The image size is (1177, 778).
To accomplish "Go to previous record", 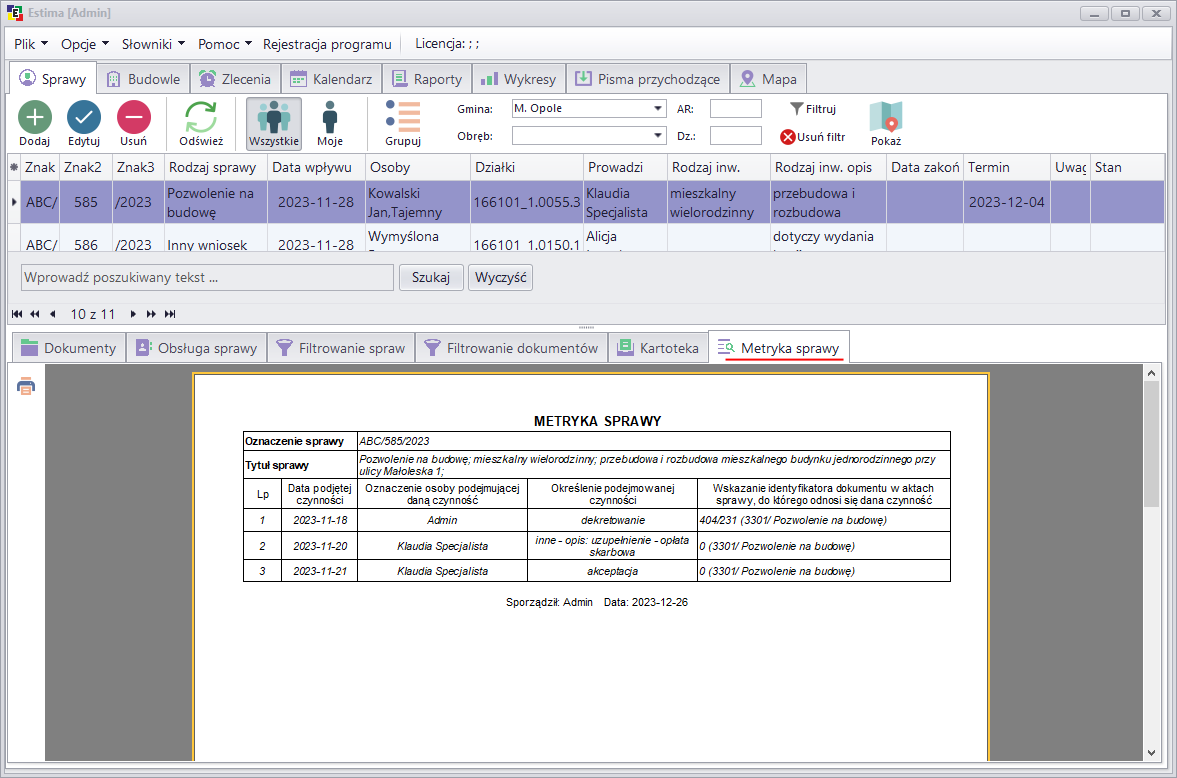I will 53,314.
